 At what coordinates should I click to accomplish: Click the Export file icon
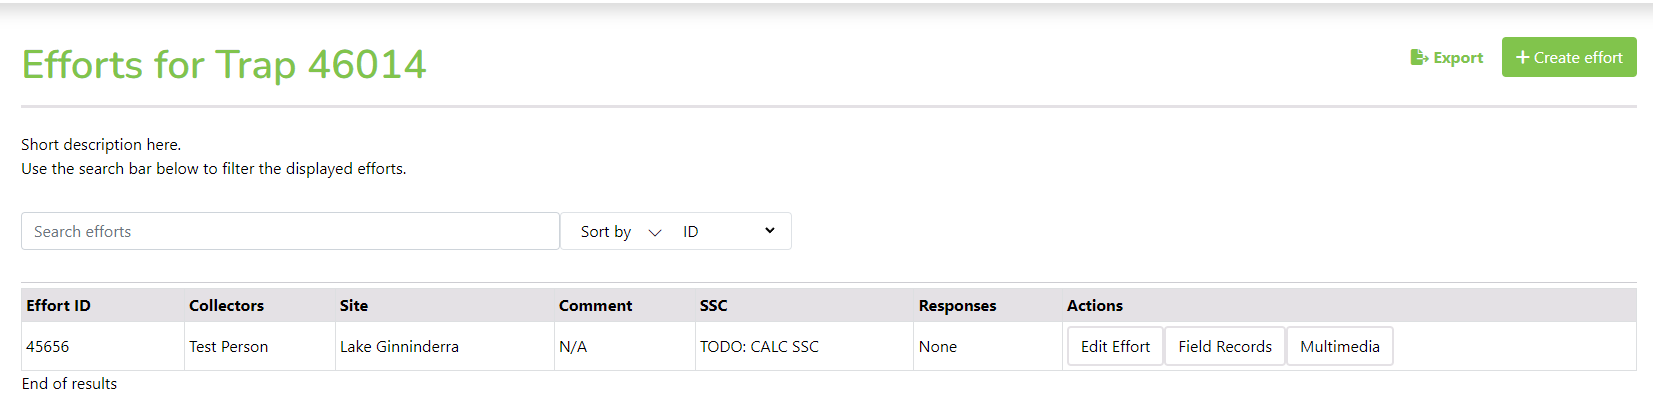point(1418,58)
